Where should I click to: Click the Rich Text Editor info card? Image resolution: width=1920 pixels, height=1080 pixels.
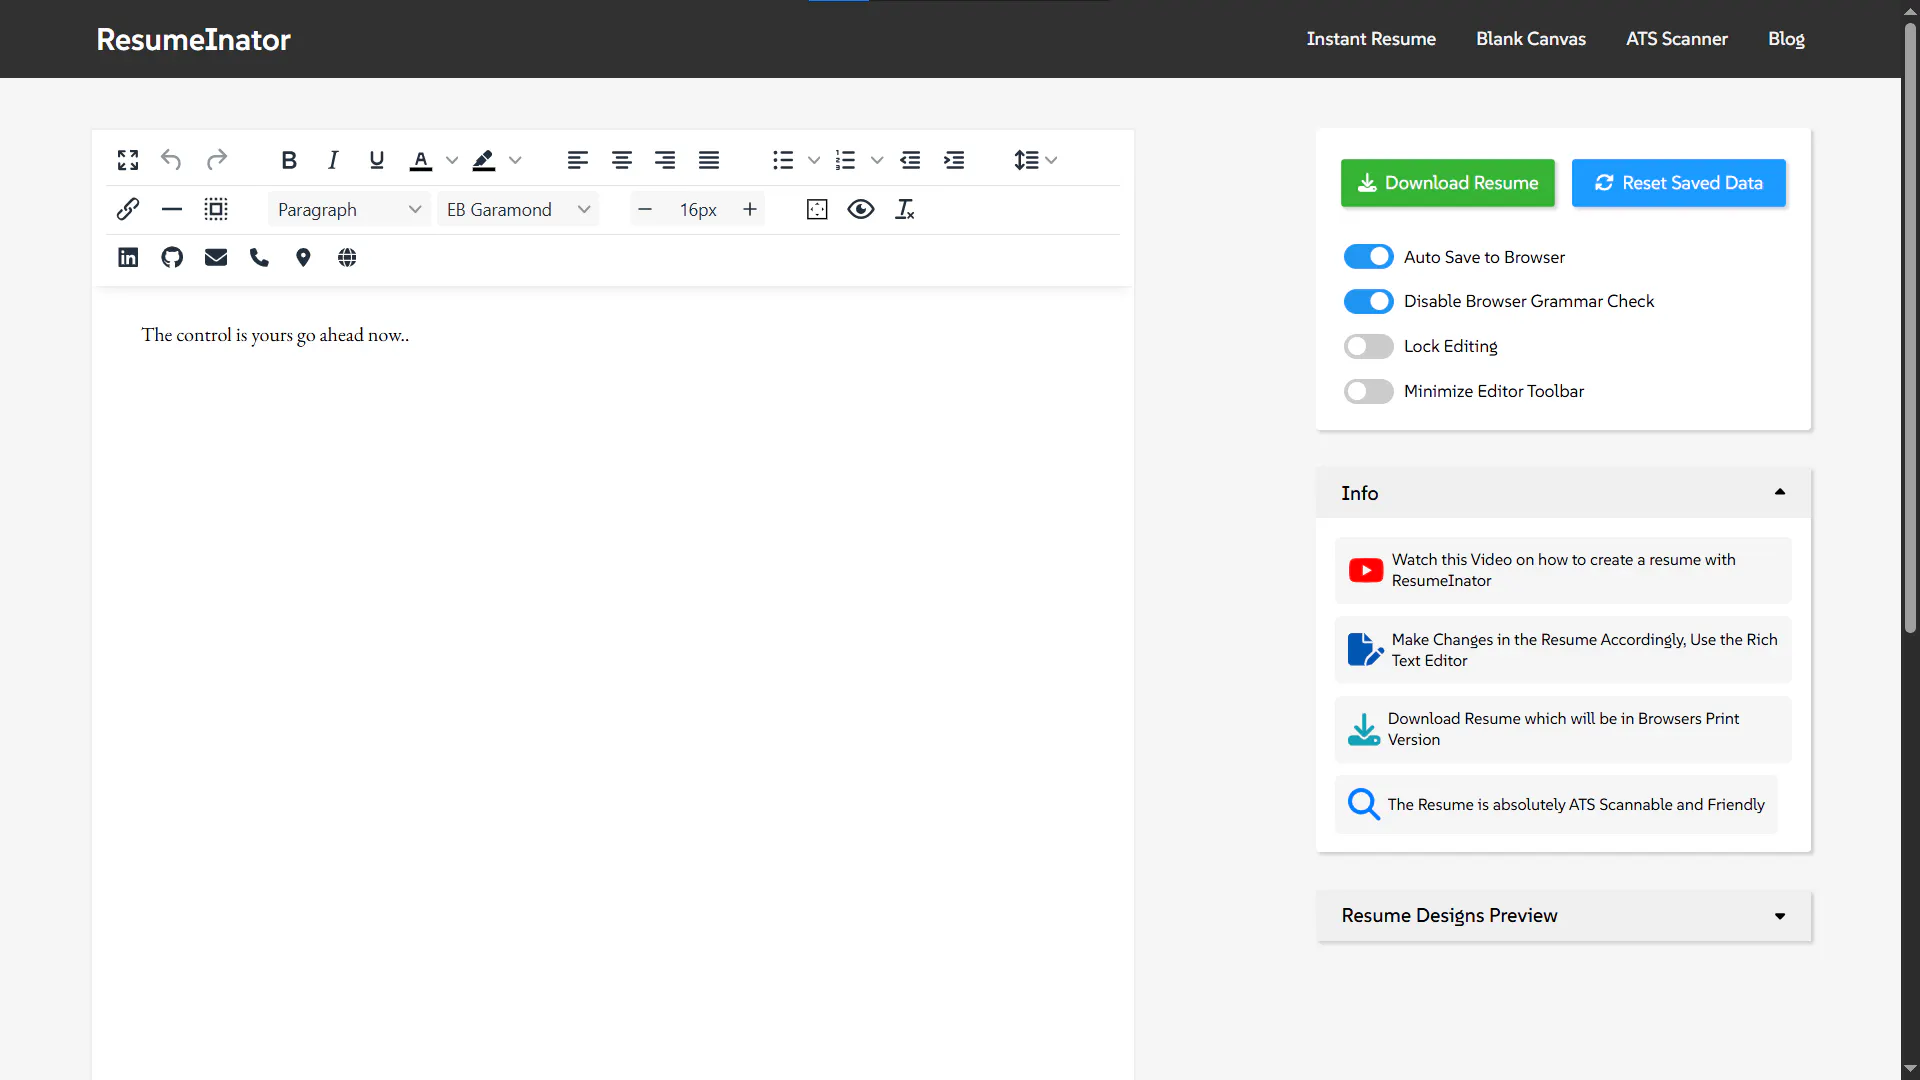click(1563, 650)
